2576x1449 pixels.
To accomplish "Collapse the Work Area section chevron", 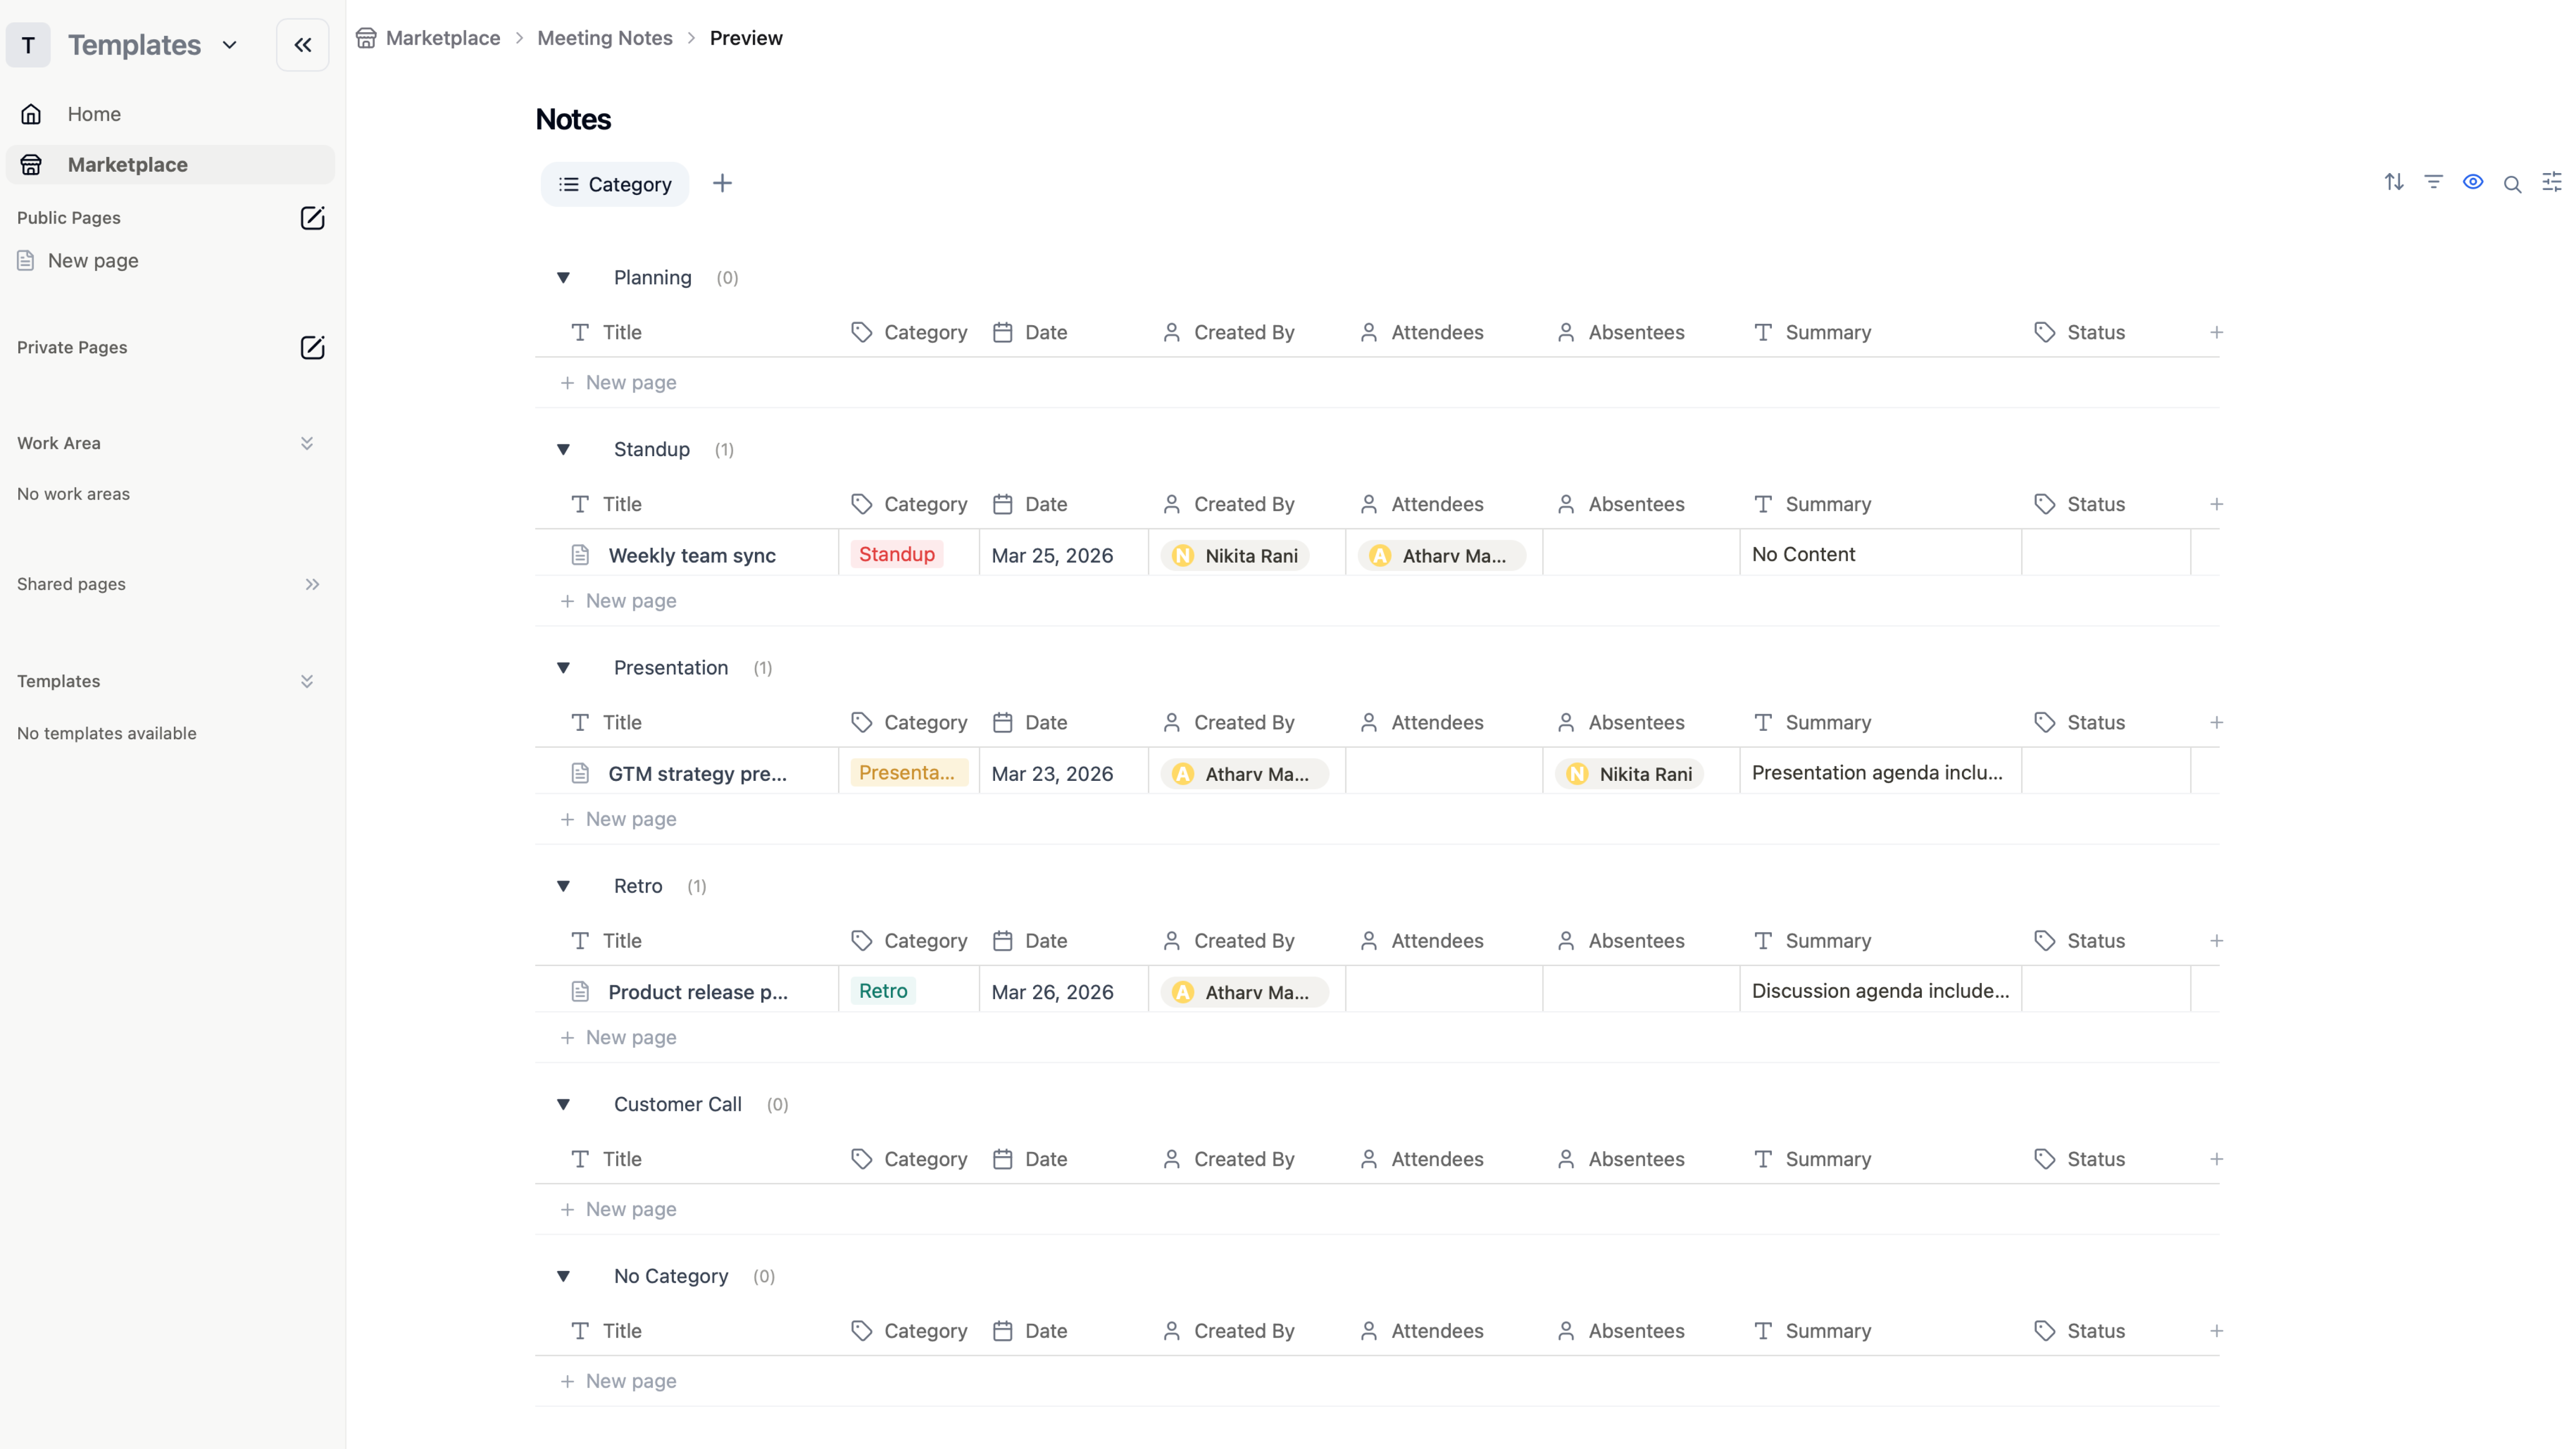I will (x=307, y=443).
